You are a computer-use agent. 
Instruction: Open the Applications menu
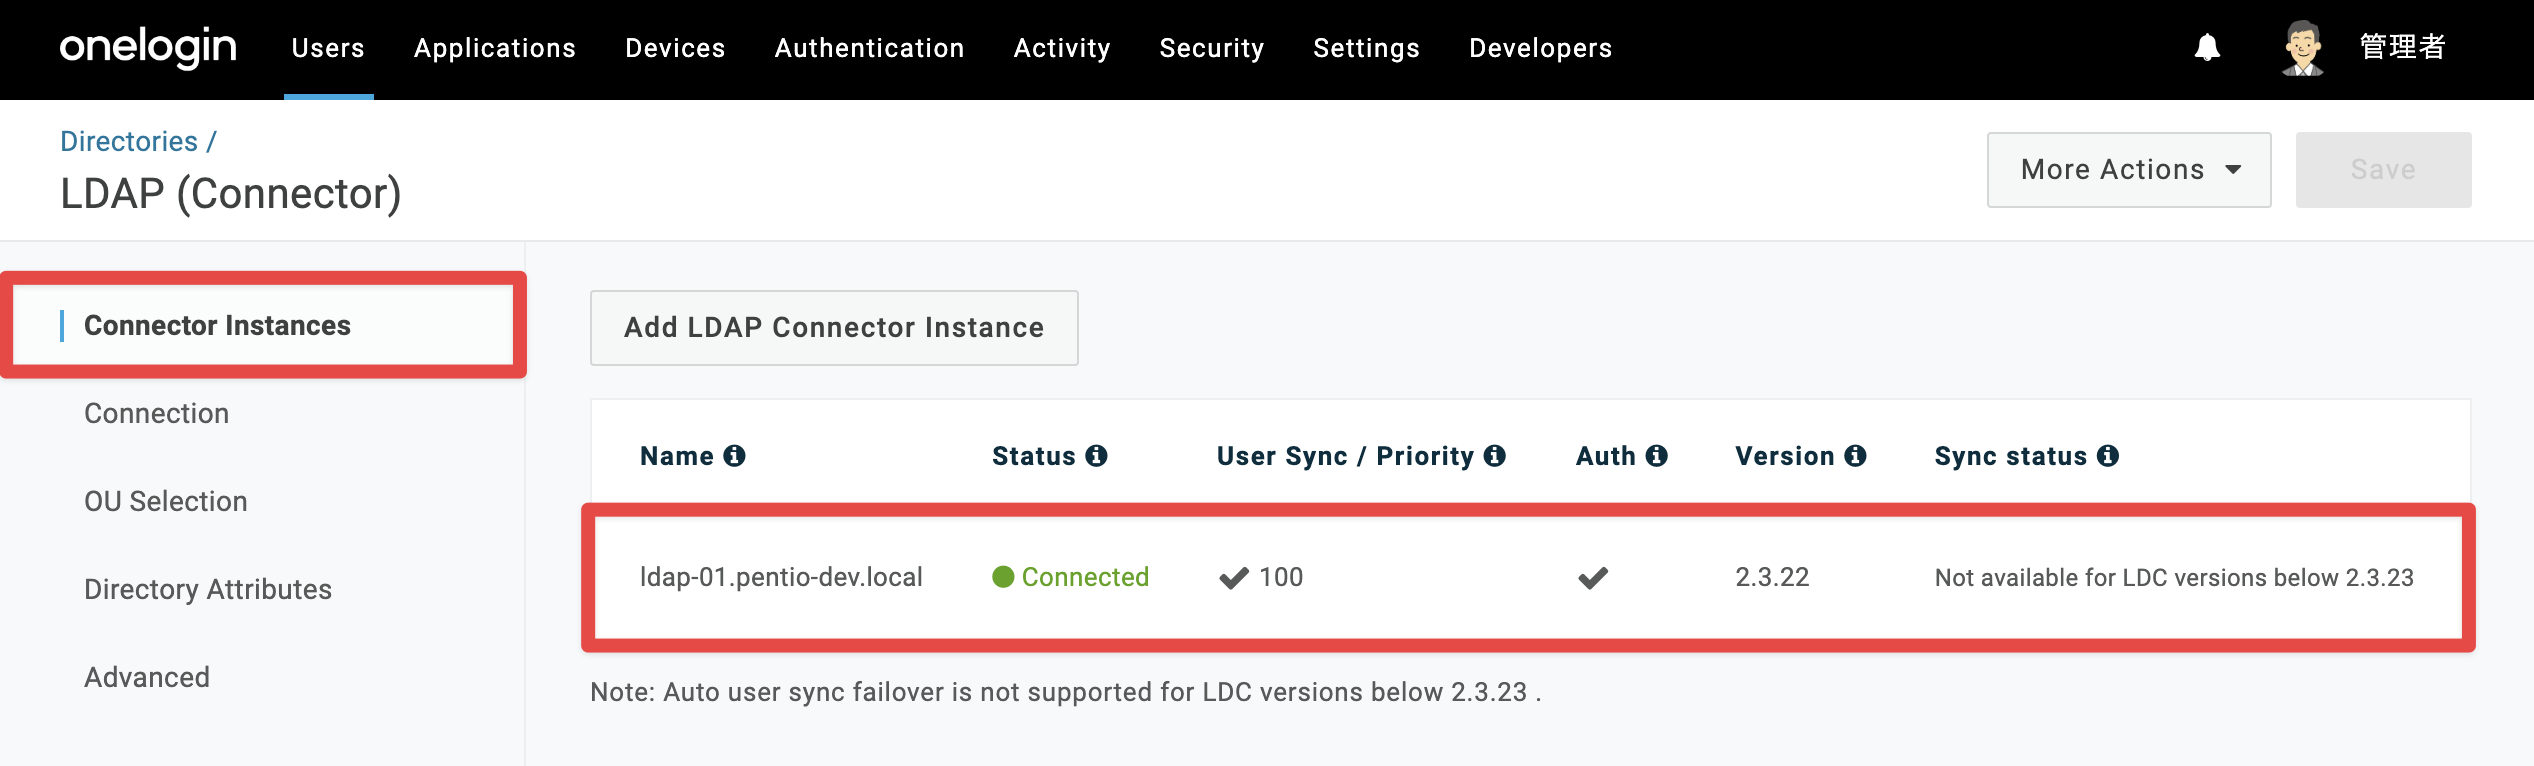[x=495, y=48]
